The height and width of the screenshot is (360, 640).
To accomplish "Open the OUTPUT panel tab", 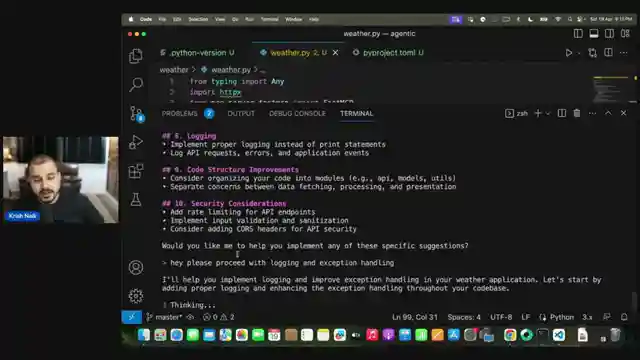I will point(241,113).
